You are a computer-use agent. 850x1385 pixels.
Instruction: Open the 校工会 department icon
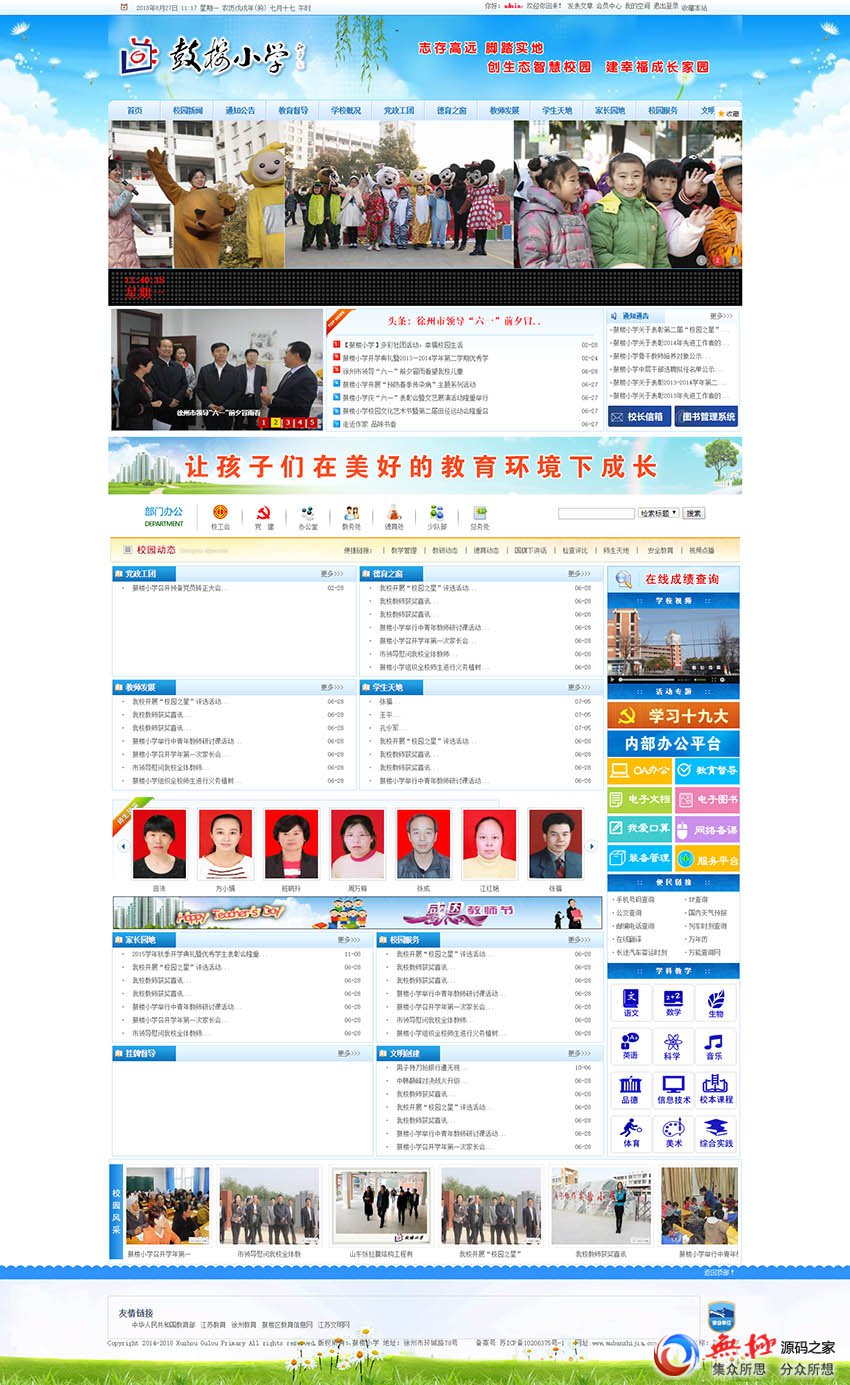[x=220, y=512]
